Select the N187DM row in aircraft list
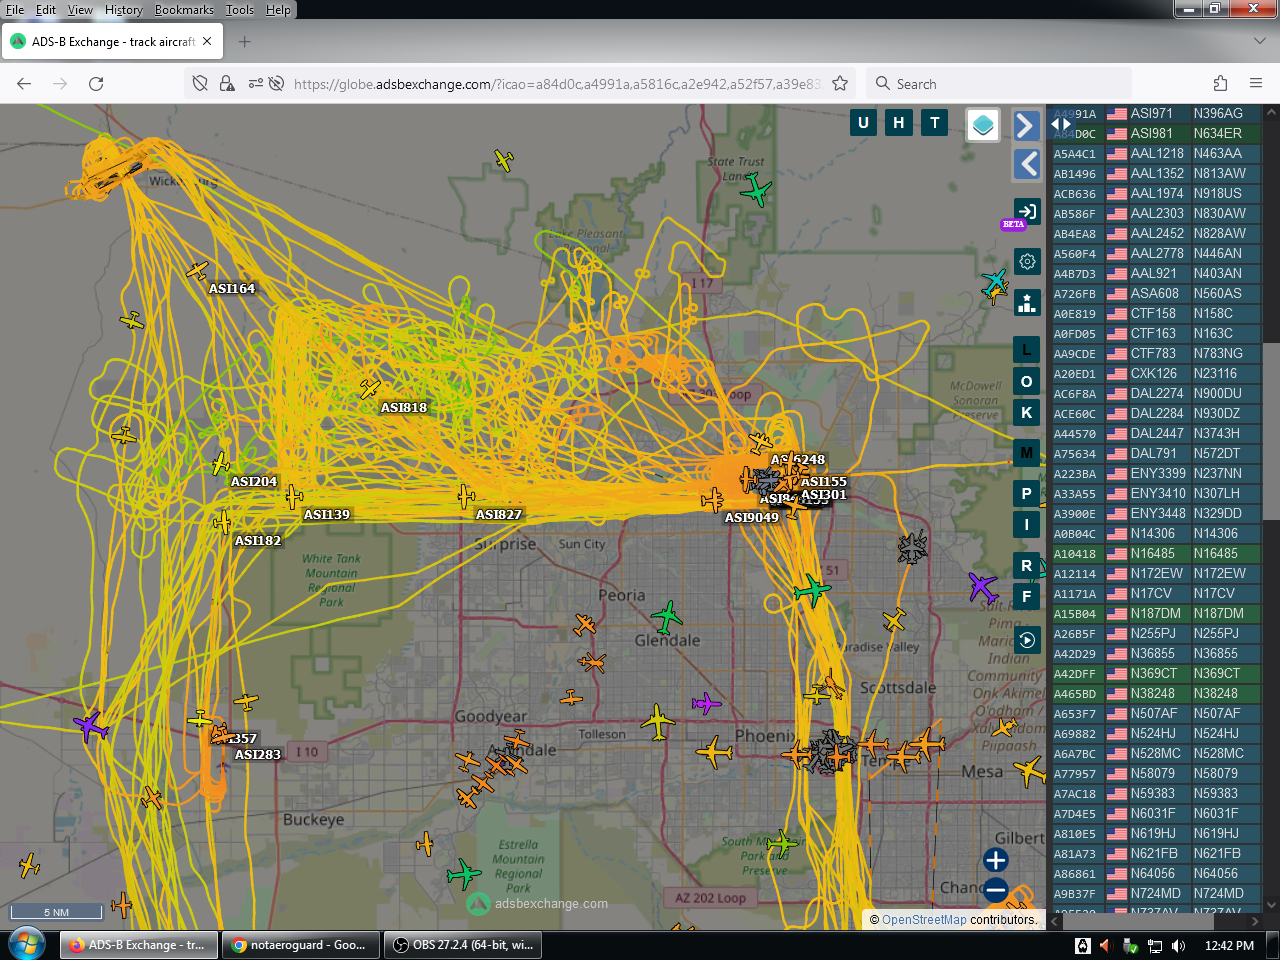This screenshot has width=1280, height=960. (1155, 614)
